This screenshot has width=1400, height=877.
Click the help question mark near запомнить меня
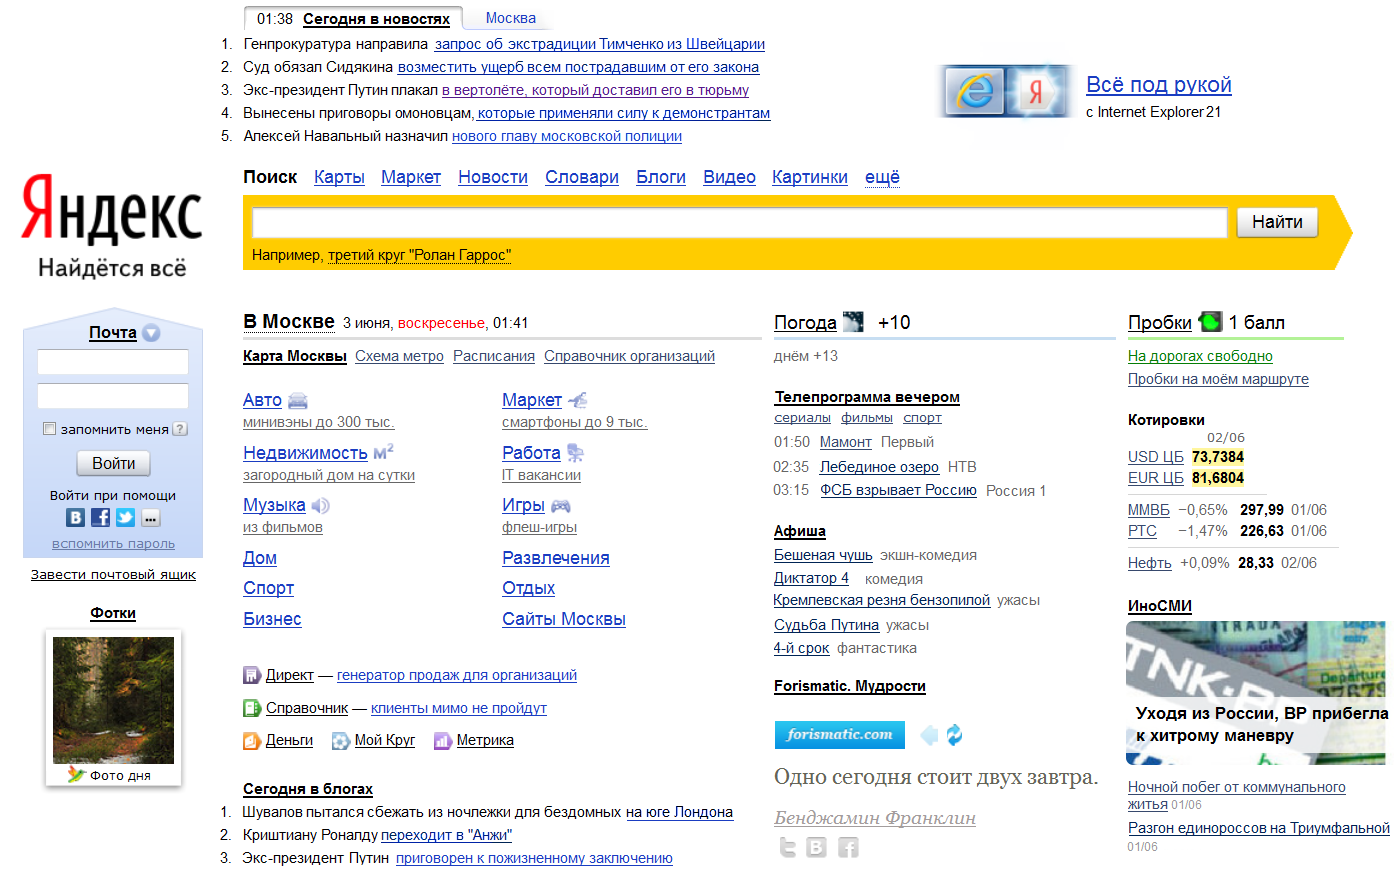point(180,429)
